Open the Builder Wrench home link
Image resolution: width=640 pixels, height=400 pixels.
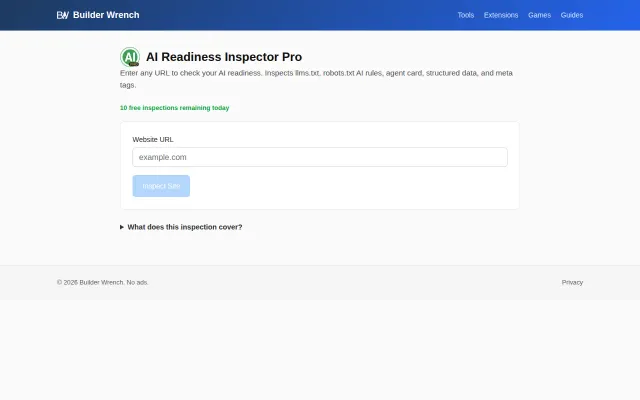(98, 15)
